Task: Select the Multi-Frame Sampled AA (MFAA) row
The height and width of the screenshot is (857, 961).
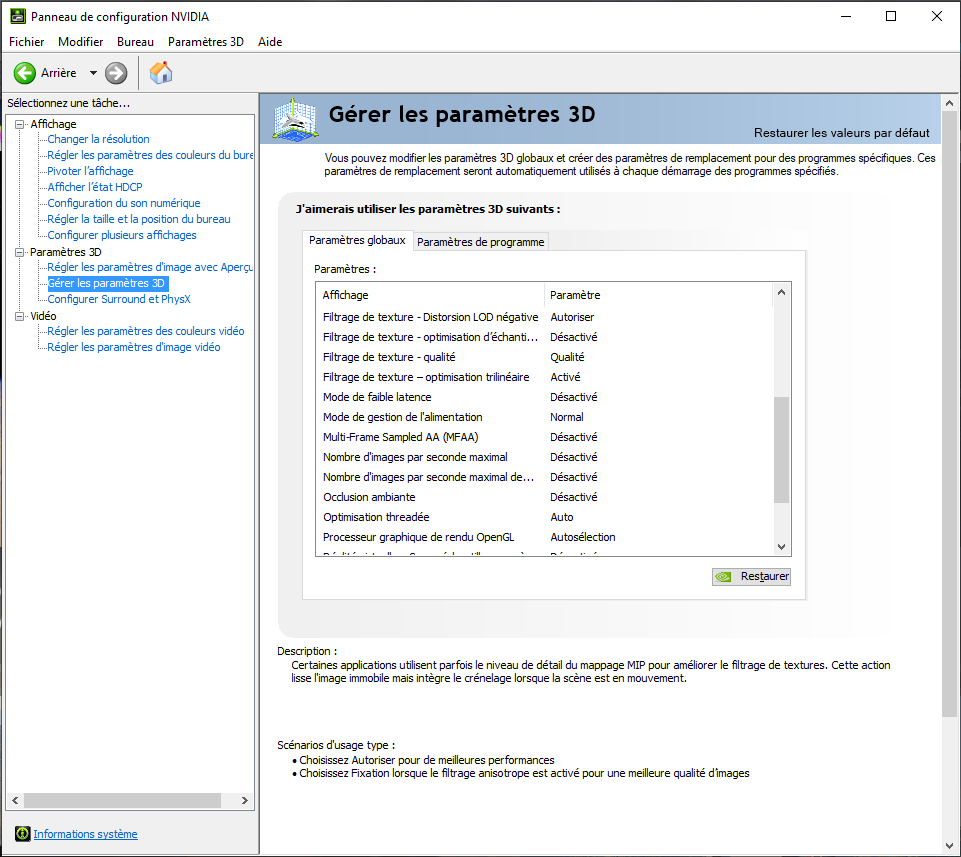Action: tap(545, 437)
